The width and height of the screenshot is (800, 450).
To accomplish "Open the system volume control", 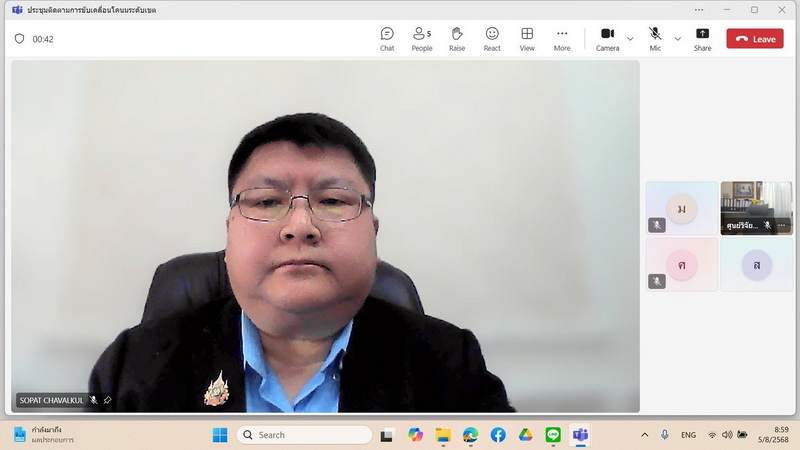I will point(727,435).
